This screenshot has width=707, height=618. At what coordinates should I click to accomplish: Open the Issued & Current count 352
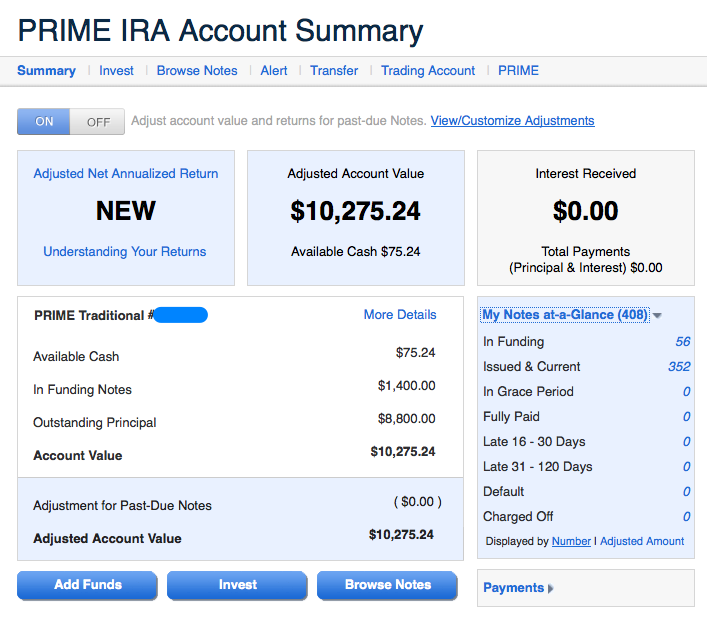pos(679,366)
